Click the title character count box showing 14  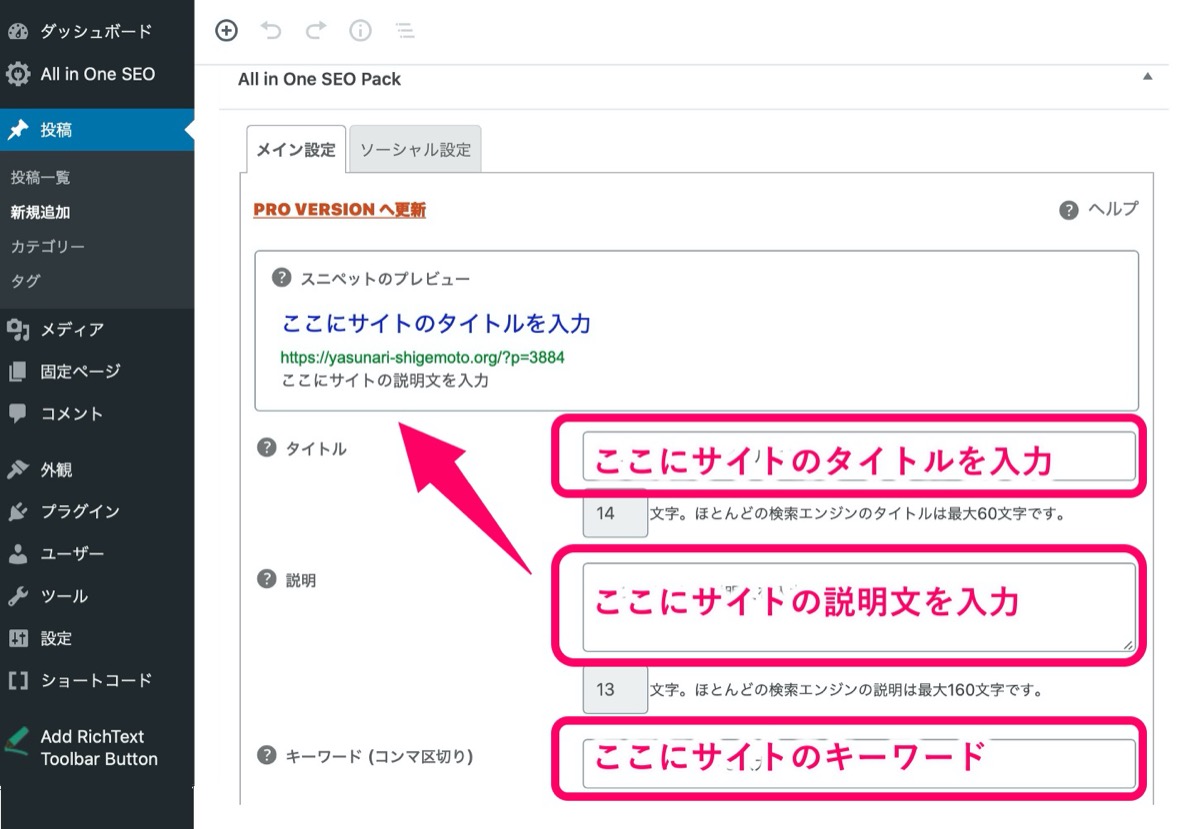(x=615, y=515)
